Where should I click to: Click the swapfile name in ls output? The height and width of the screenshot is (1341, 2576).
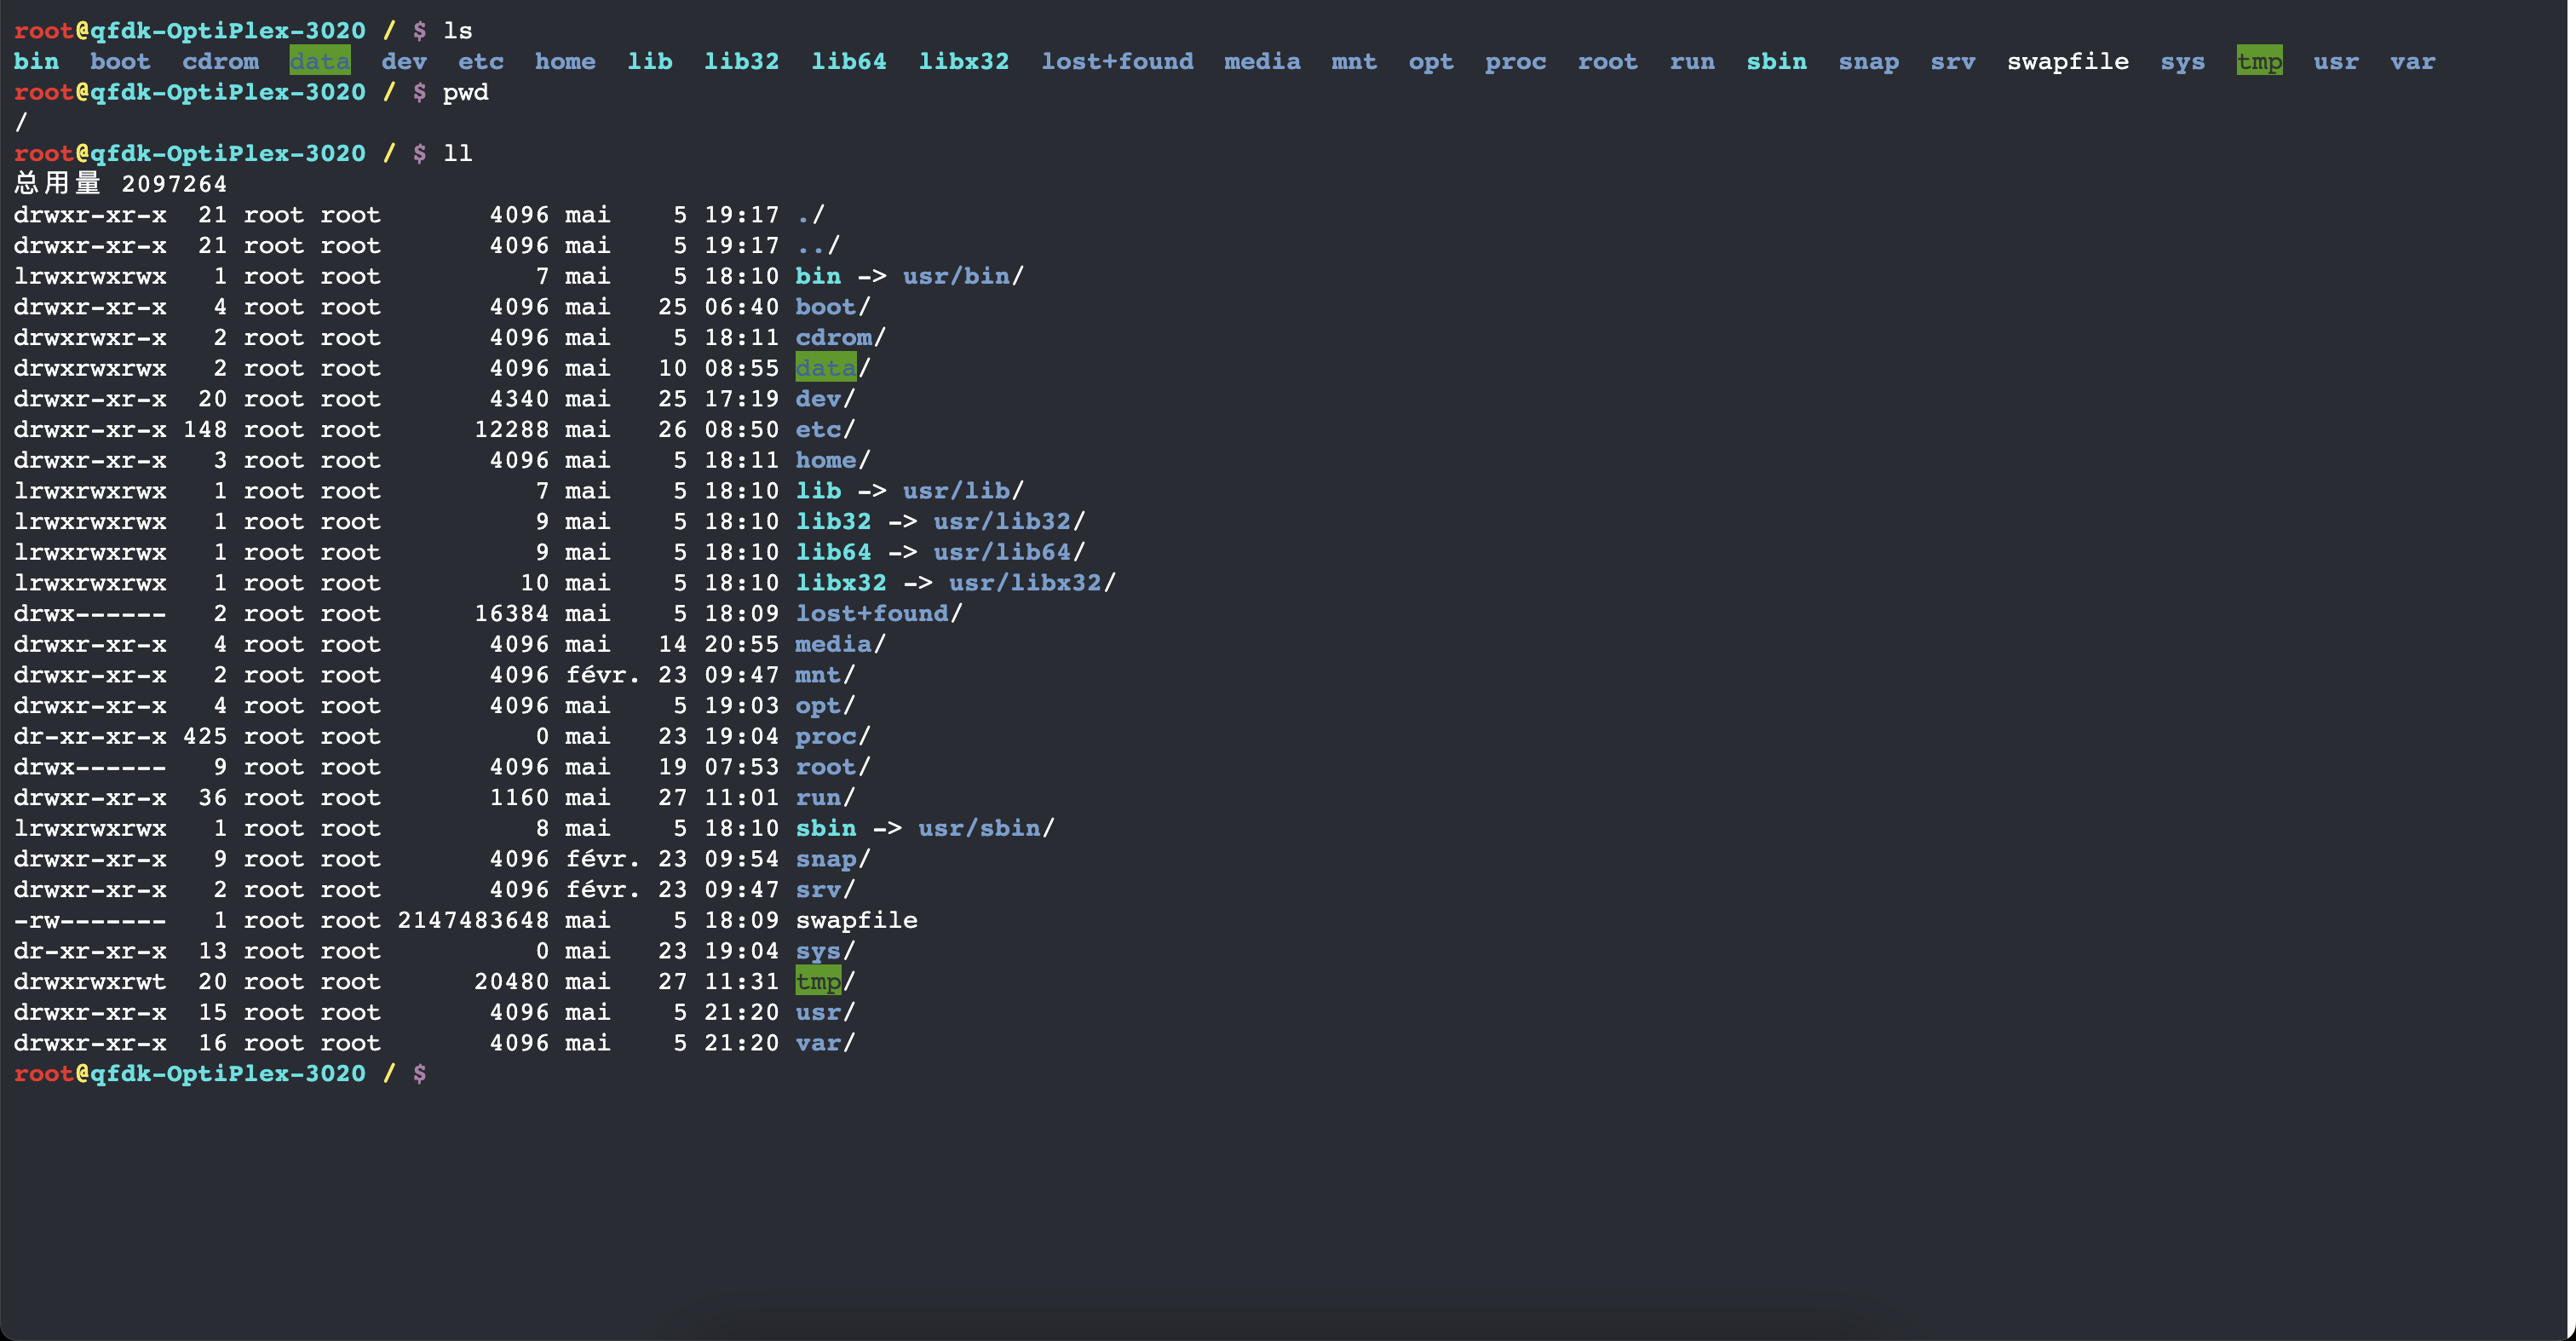point(2067,61)
